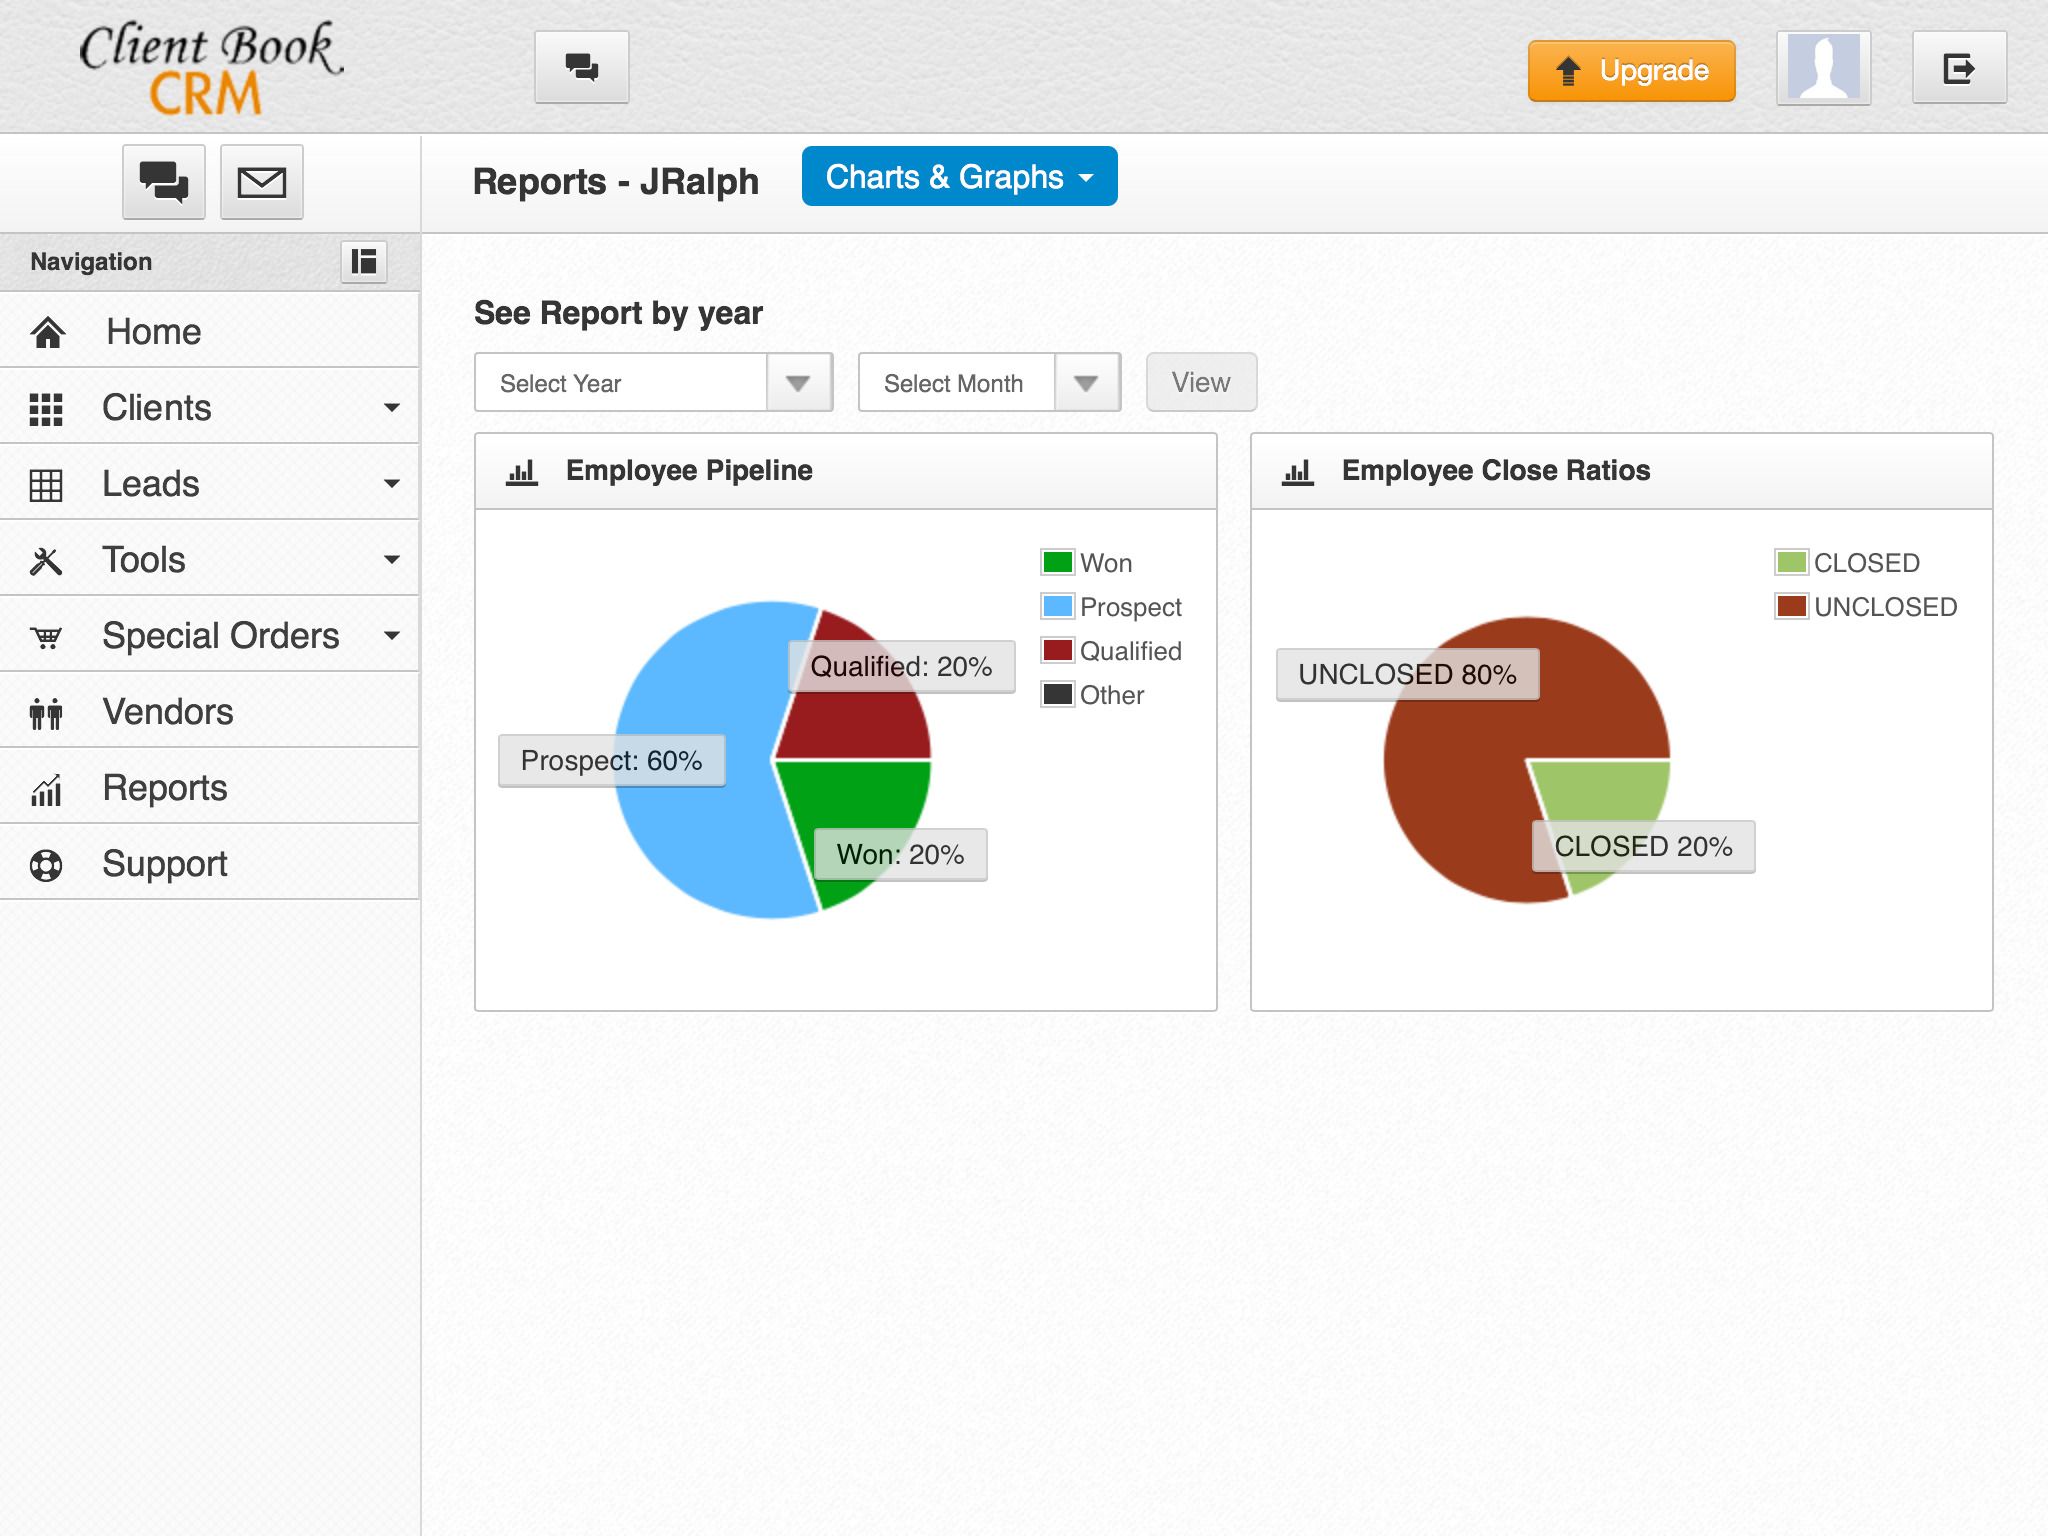
Task: Open Reports from the navigation
Action: [x=164, y=788]
